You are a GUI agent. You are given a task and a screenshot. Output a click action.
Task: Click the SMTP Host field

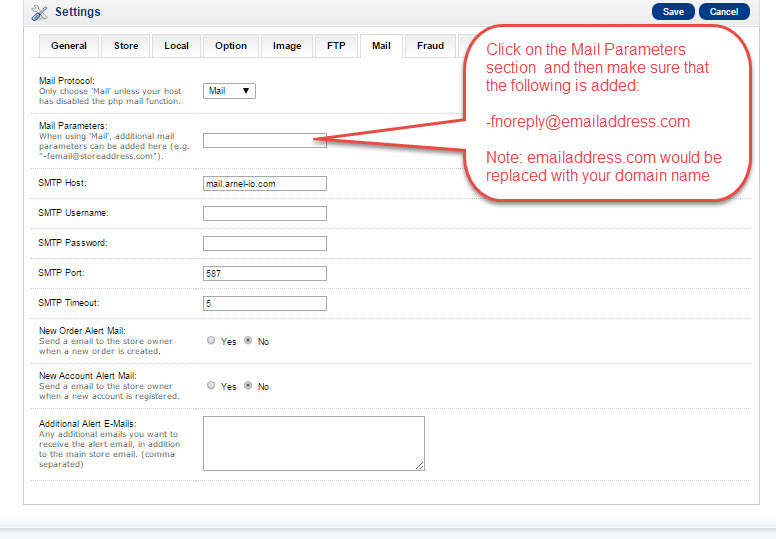264,183
